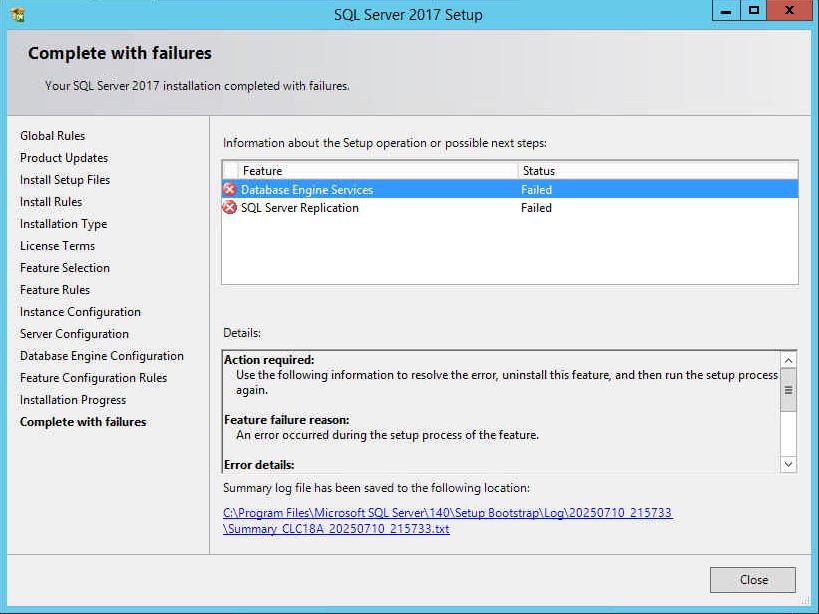Close the setup wizard with Close button
Image resolution: width=819 pixels, height=614 pixels.
pyautogui.click(x=753, y=580)
